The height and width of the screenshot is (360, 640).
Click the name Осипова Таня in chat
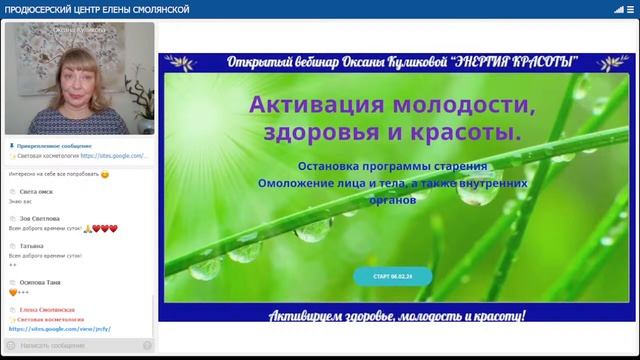click(x=40, y=282)
